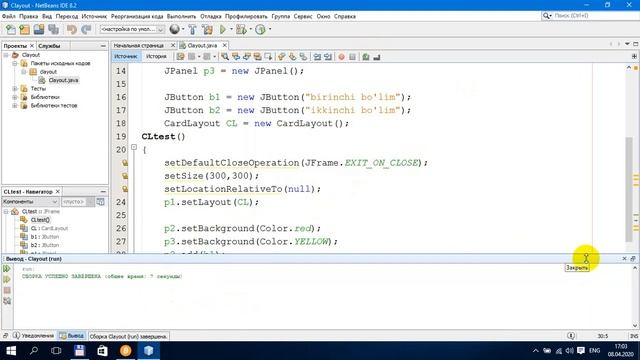Close the Clayout.java editor tab
640x360 pixels.
tap(224, 45)
